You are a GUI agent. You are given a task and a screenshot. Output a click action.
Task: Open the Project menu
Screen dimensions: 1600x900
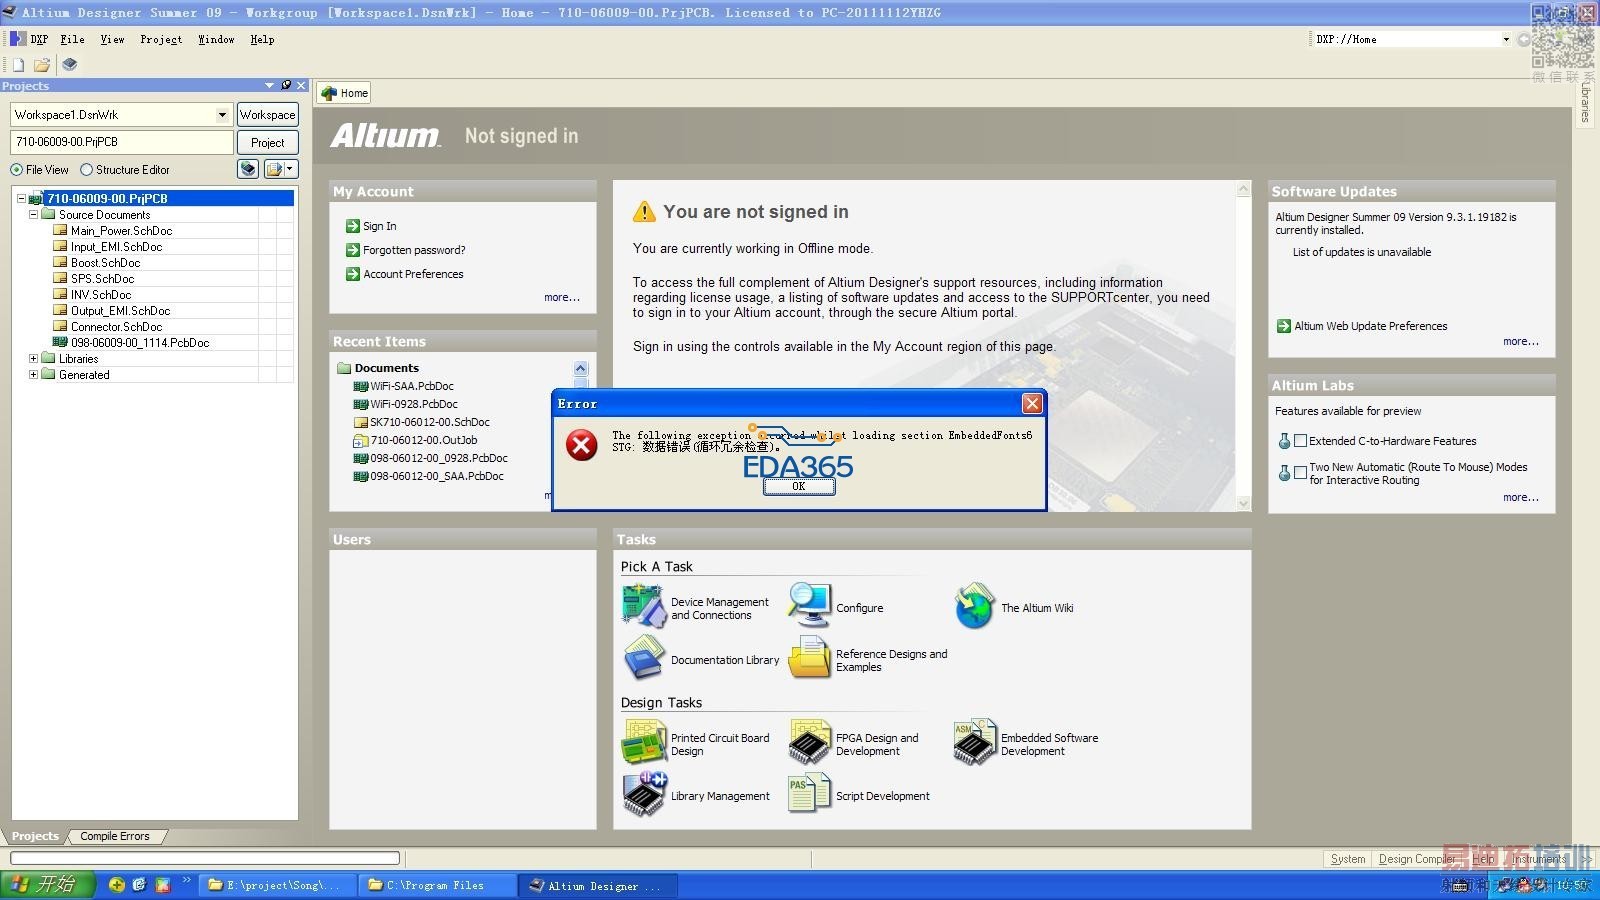161,39
